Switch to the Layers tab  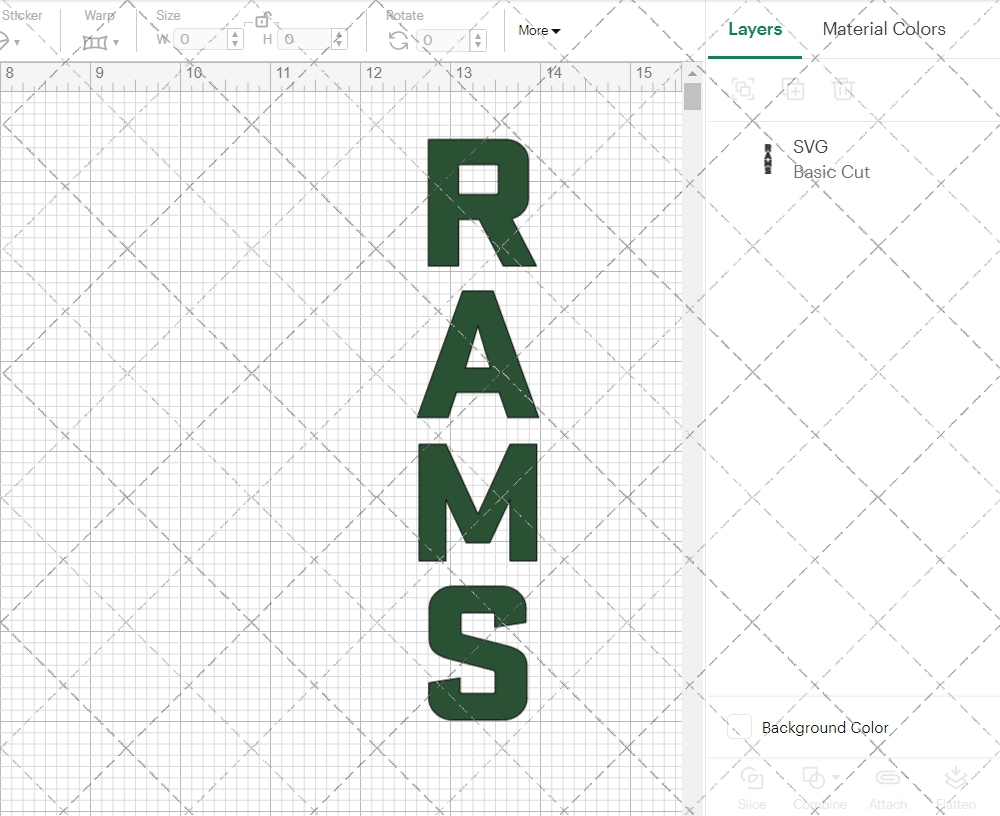click(x=755, y=29)
